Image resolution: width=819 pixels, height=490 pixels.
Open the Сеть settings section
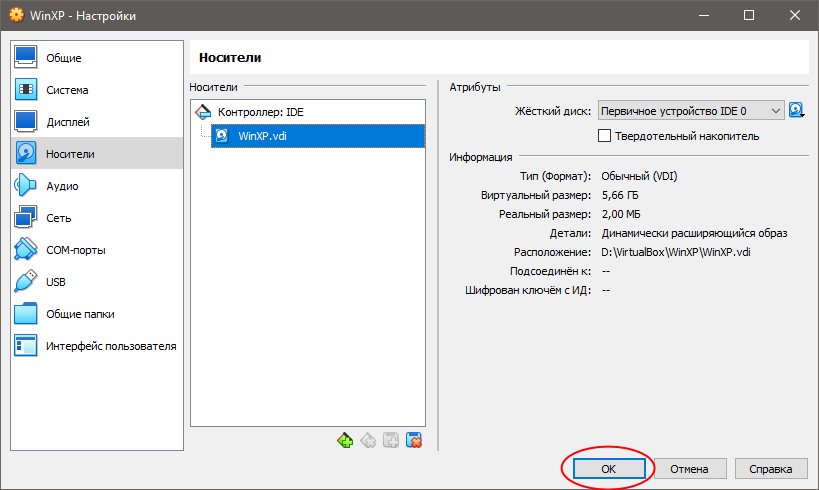click(x=97, y=218)
